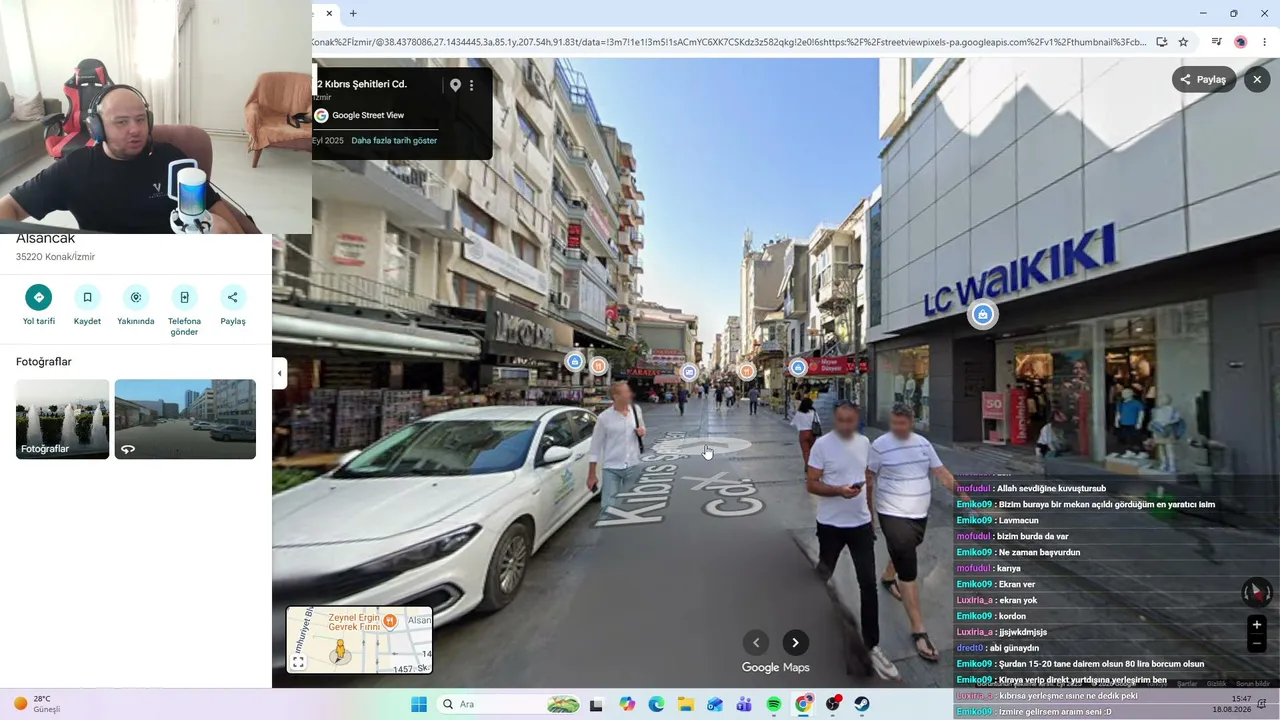Go to next Street View image arrow
The width and height of the screenshot is (1280, 720).
795,643
